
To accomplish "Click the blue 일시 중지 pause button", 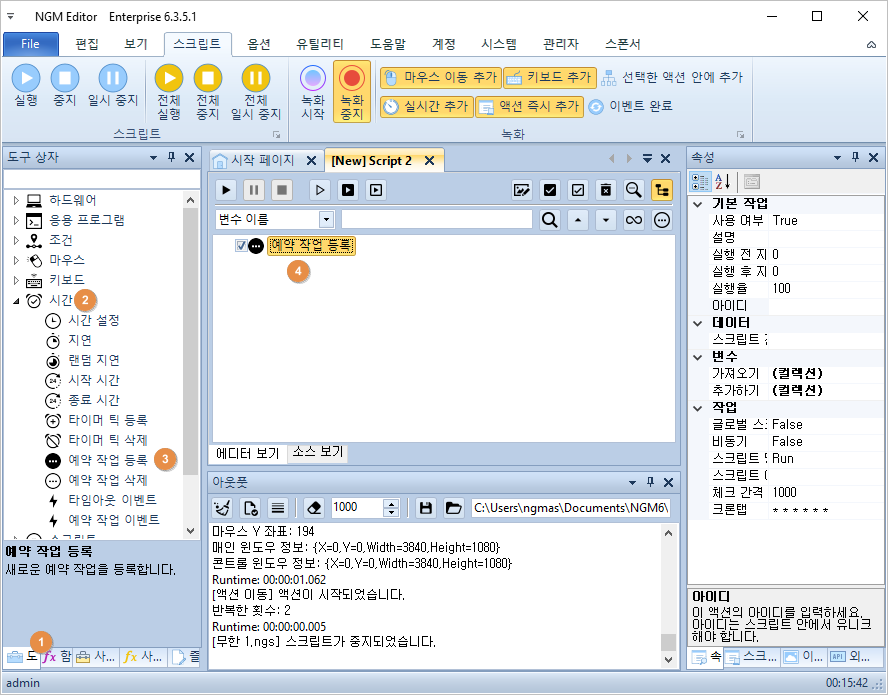I will 113,86.
